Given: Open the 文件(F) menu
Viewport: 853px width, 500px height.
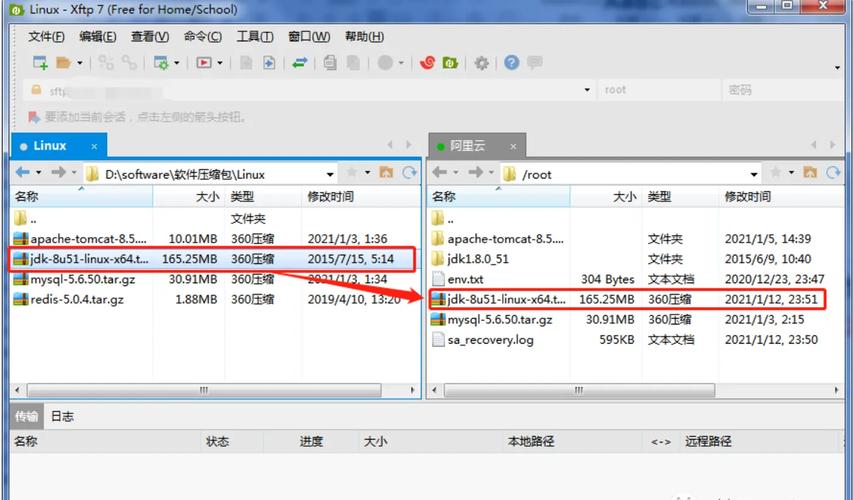Looking at the screenshot, I should point(46,36).
